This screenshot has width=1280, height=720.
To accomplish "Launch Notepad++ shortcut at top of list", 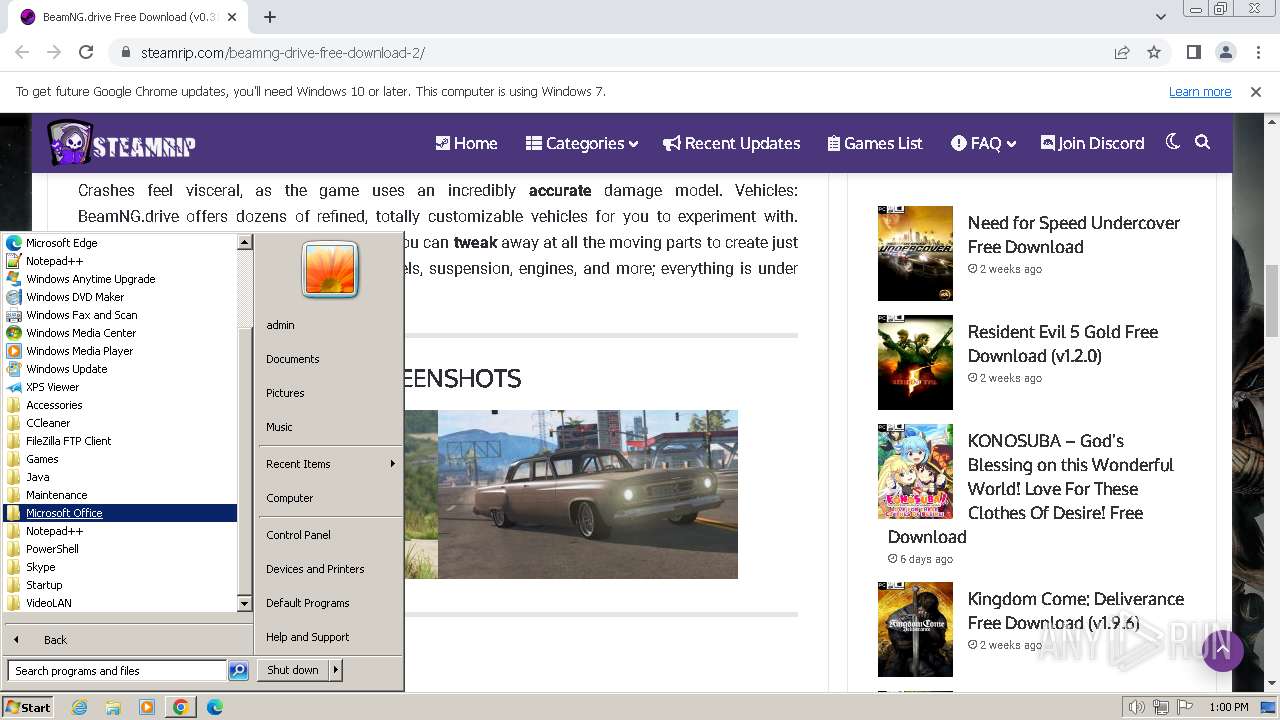I will 120,261.
